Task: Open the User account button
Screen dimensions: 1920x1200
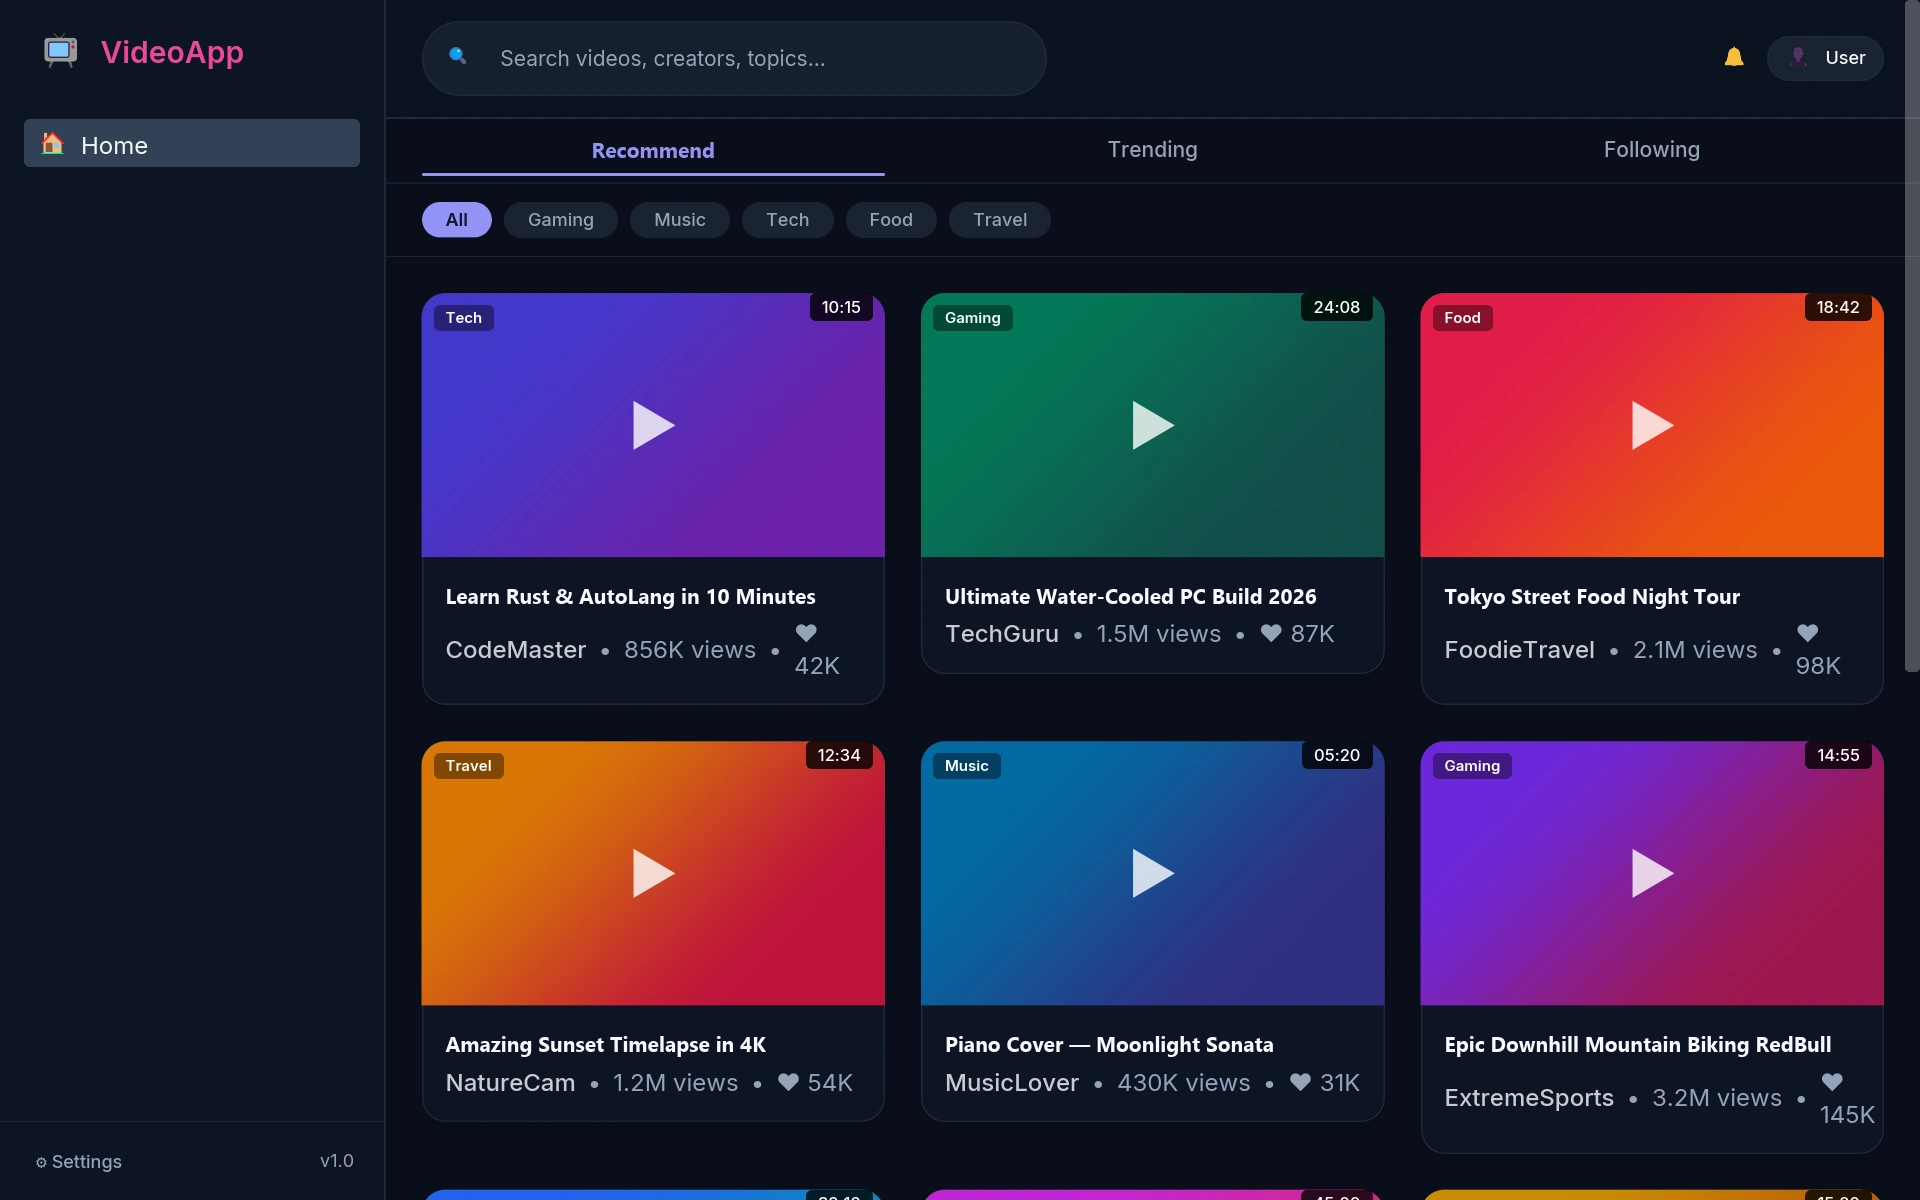Action: [1825, 58]
